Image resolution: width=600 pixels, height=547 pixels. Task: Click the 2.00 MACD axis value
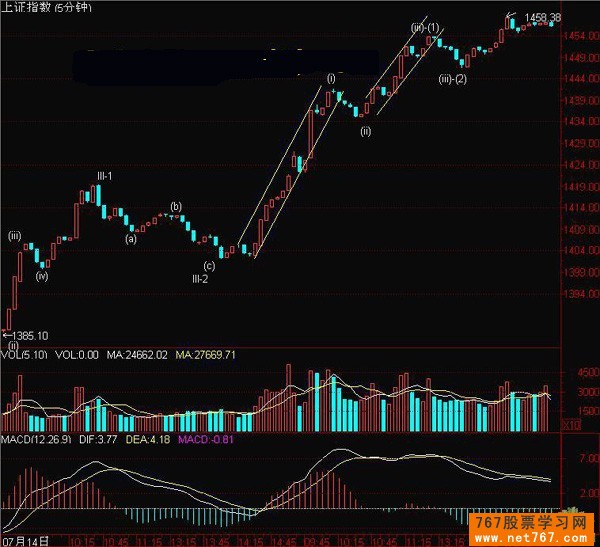point(589,493)
